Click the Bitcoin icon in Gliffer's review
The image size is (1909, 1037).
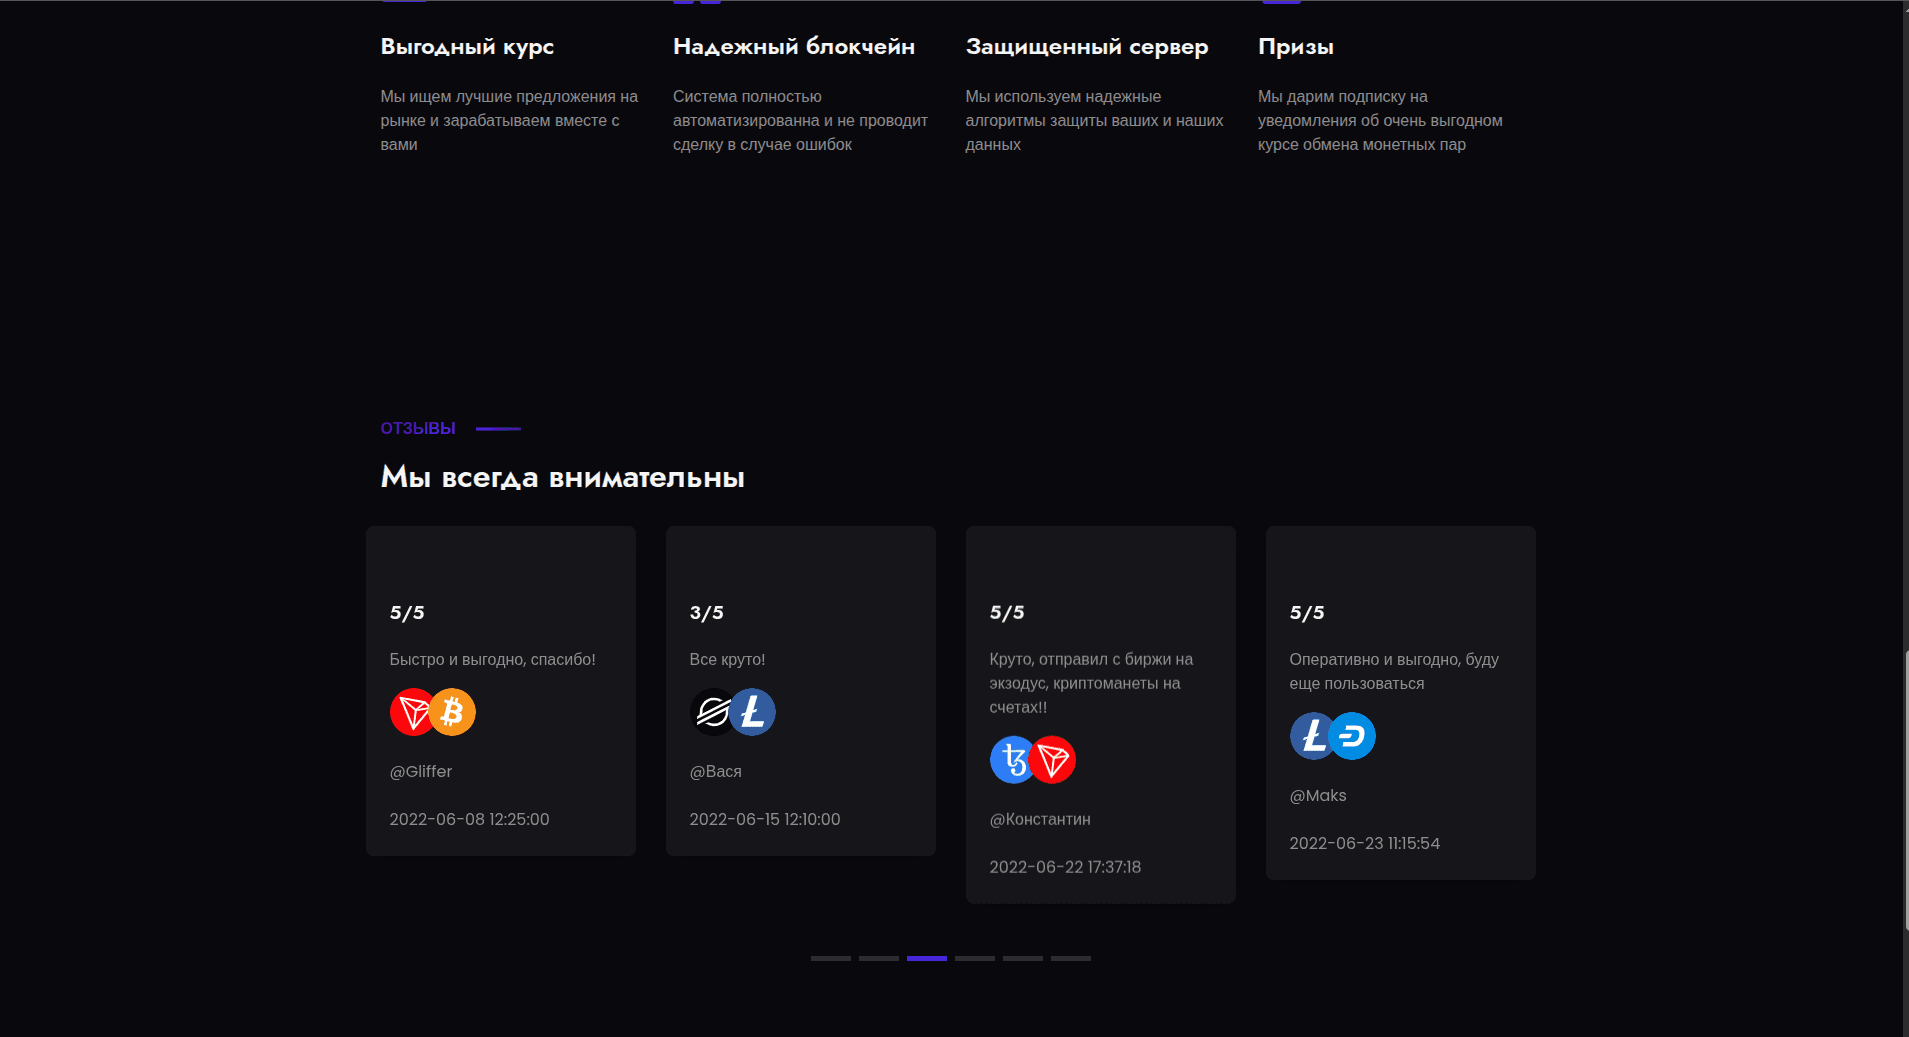point(454,712)
